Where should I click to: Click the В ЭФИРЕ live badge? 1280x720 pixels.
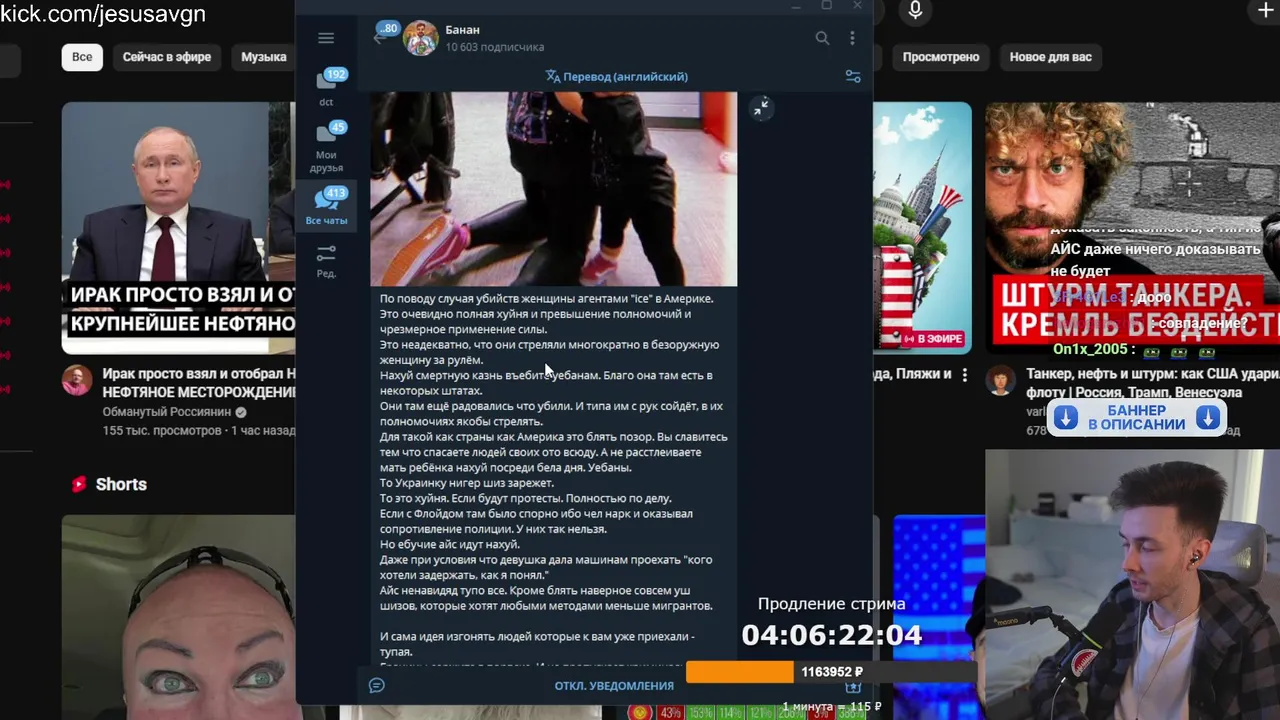933,338
